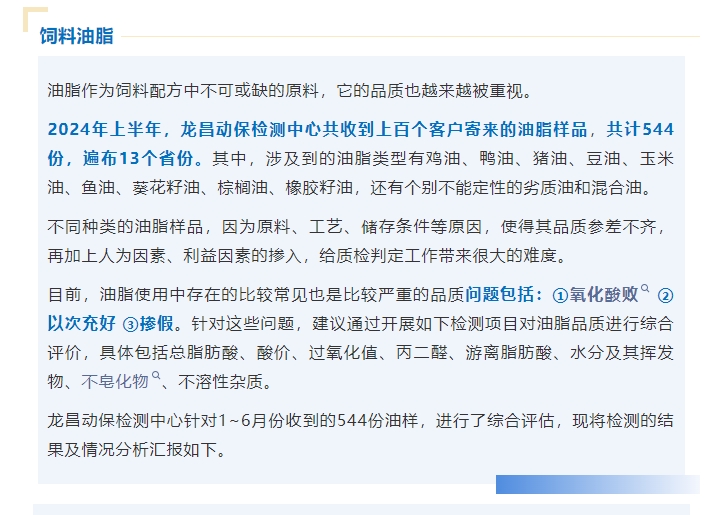This screenshot has height=515, width=725.
Task: Click the bold text ③掺假
Action: 148,324
